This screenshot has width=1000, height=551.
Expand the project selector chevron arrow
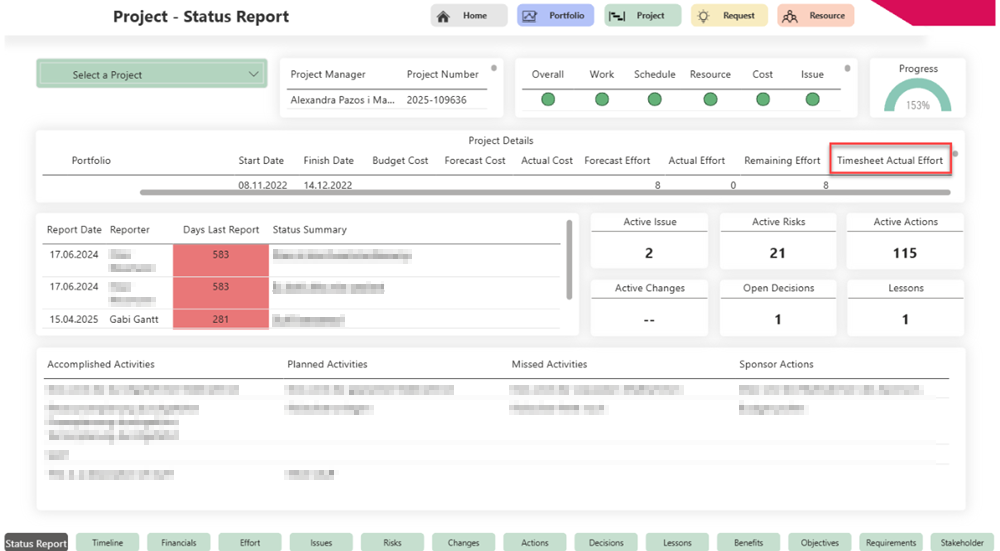click(254, 74)
